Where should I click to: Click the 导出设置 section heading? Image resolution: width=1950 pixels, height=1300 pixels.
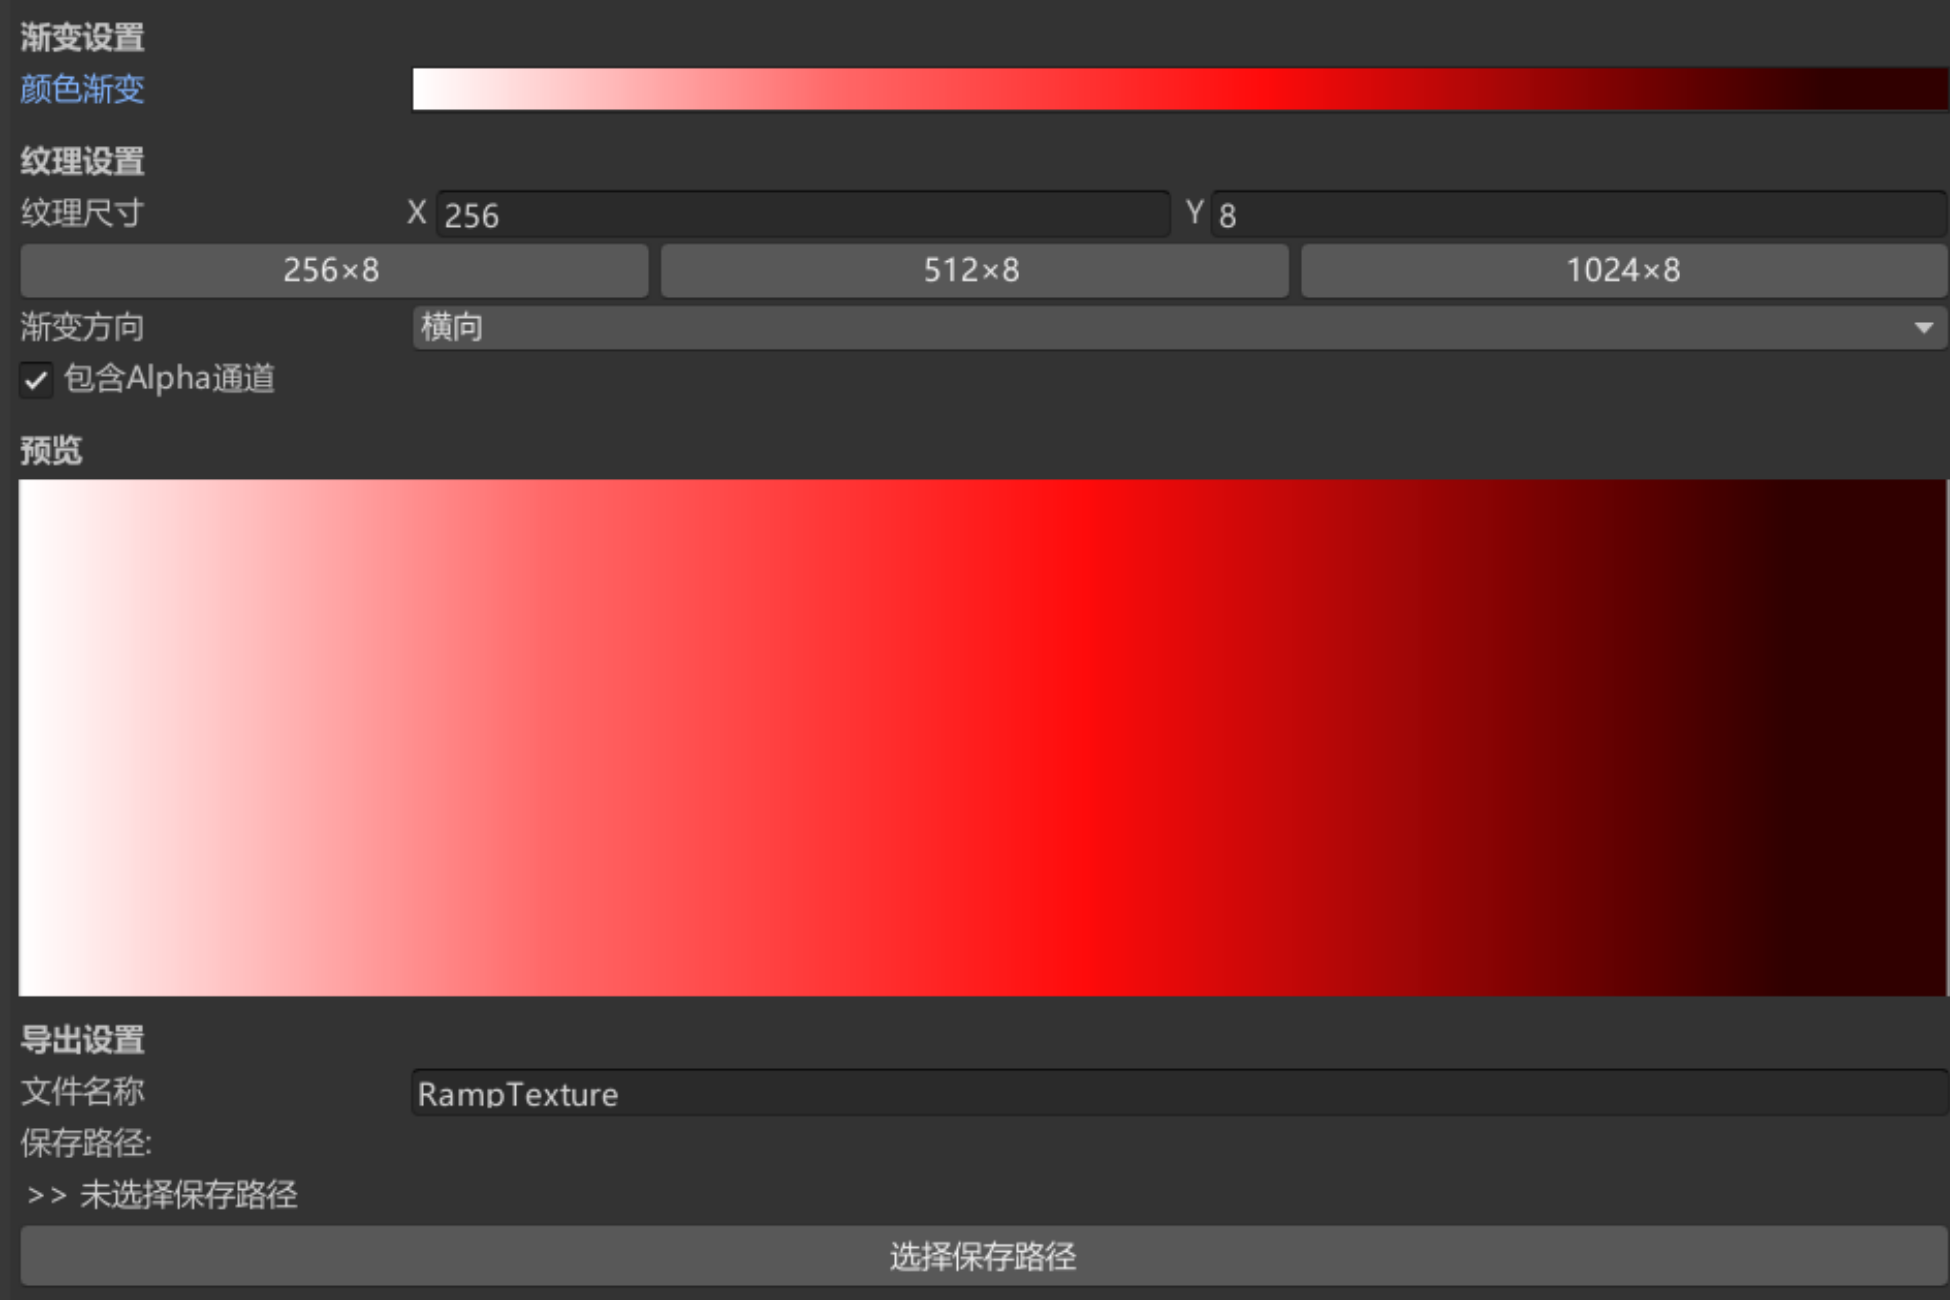click(x=82, y=1040)
